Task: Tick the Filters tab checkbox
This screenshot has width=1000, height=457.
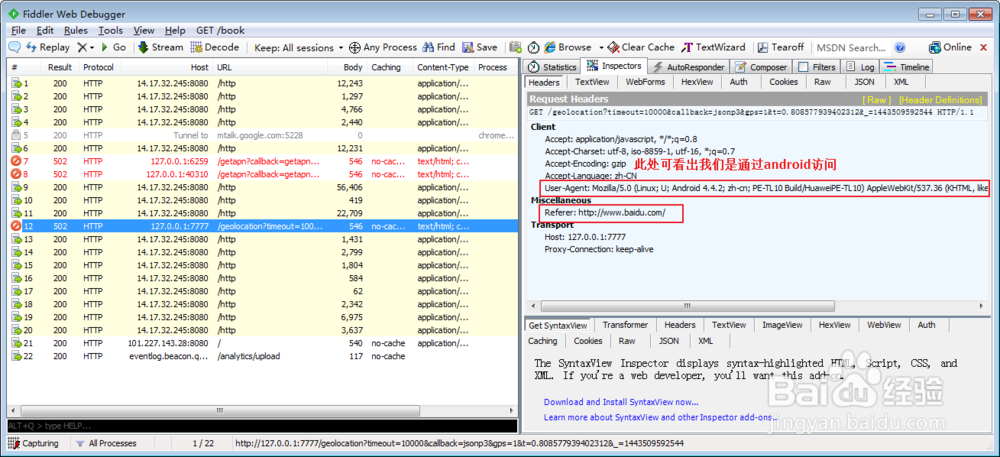Action: 804,67
